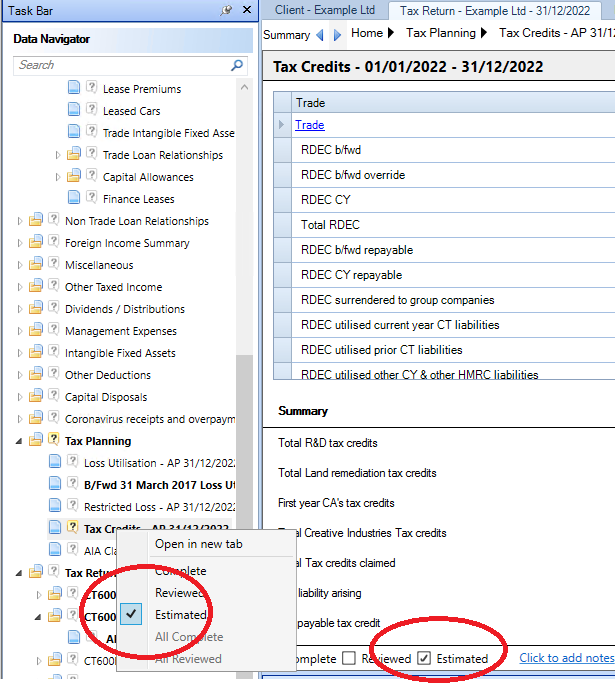Expand the Miscellaneous node
This screenshot has height=687, width=615.
coord(20,265)
